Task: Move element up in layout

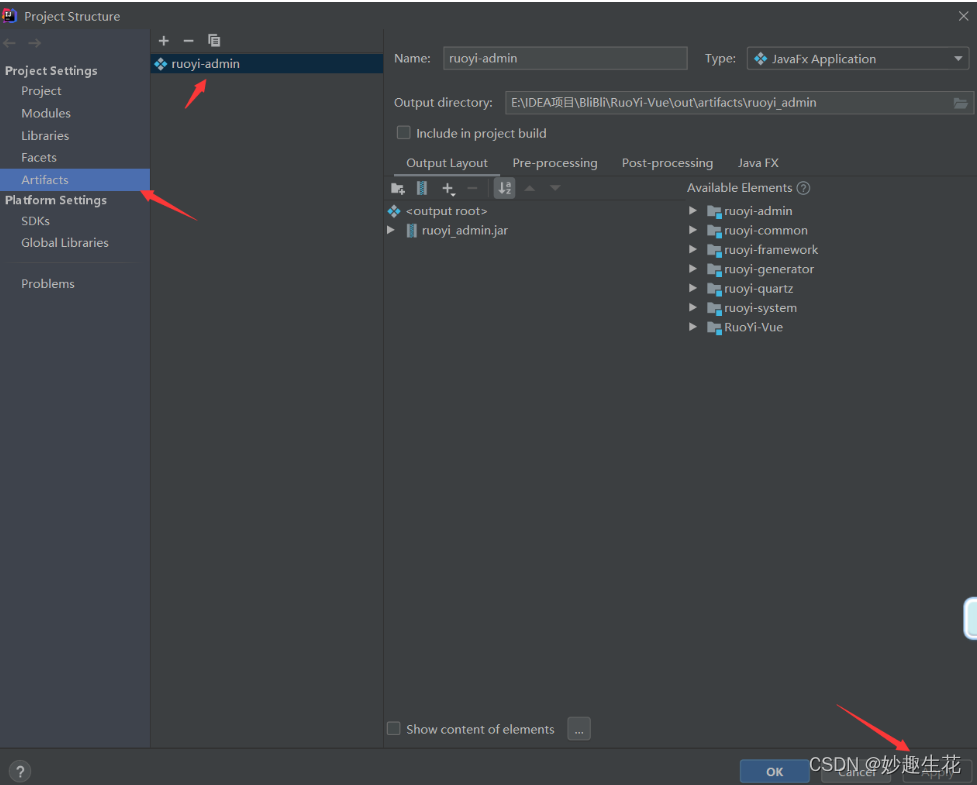Action: [530, 188]
